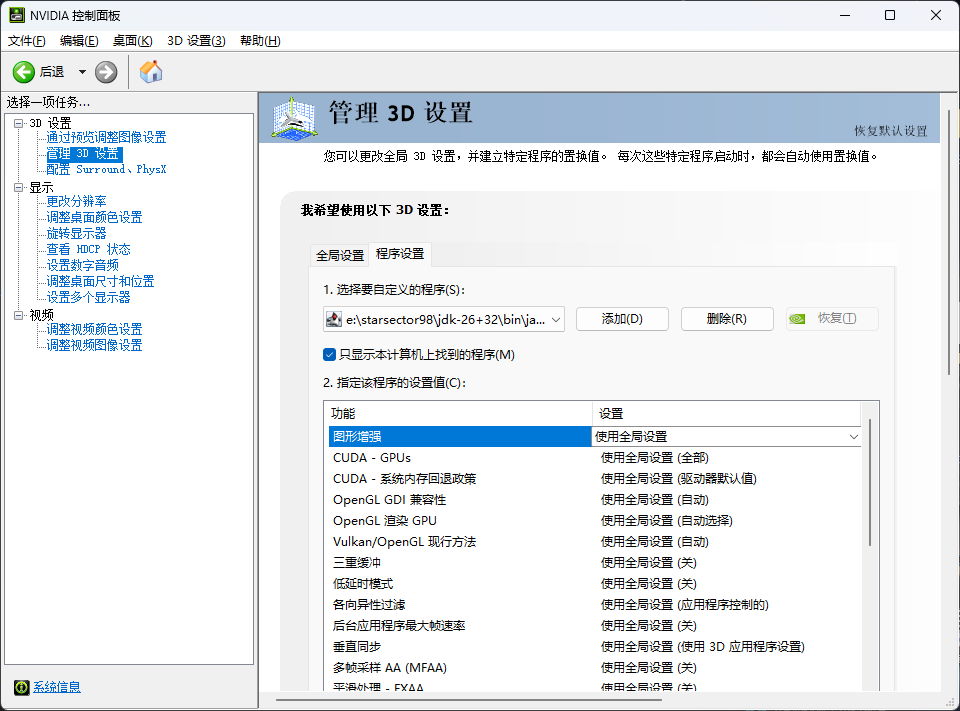Click the NVIDIA logo in title bar
The image size is (960, 711).
[17, 15]
